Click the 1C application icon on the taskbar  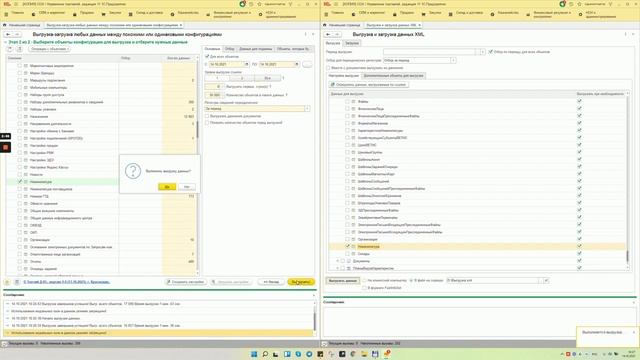coord(386,354)
